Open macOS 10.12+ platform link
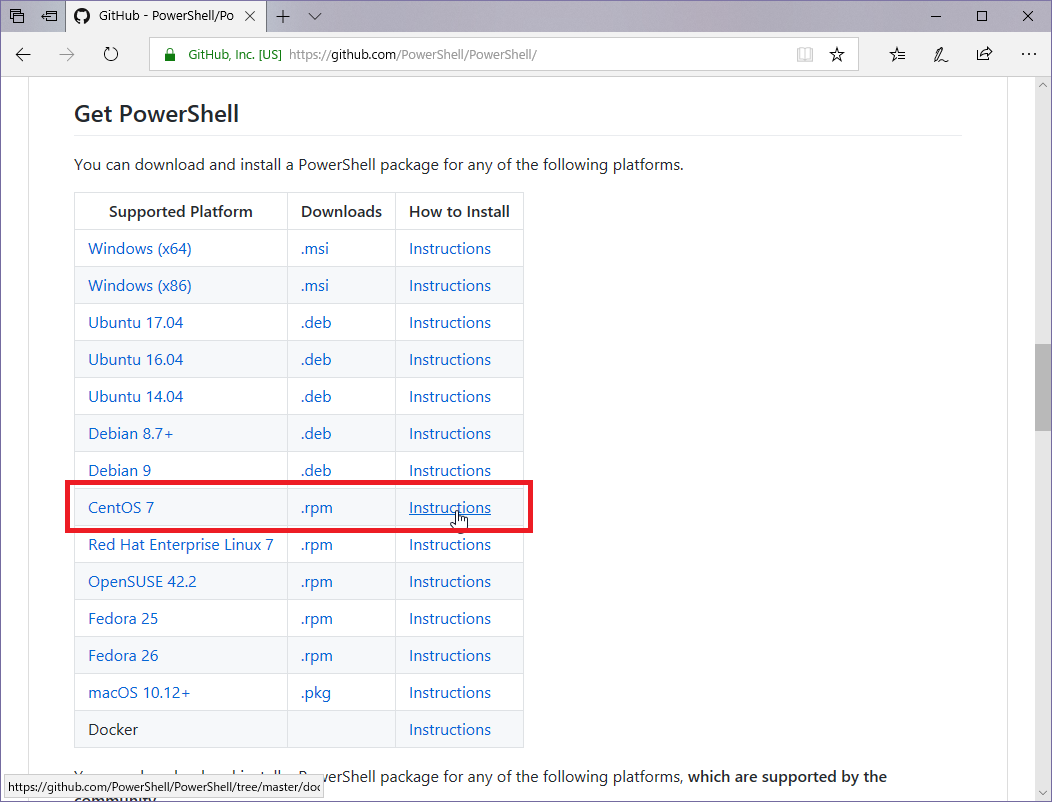The width and height of the screenshot is (1052, 802). (x=139, y=692)
